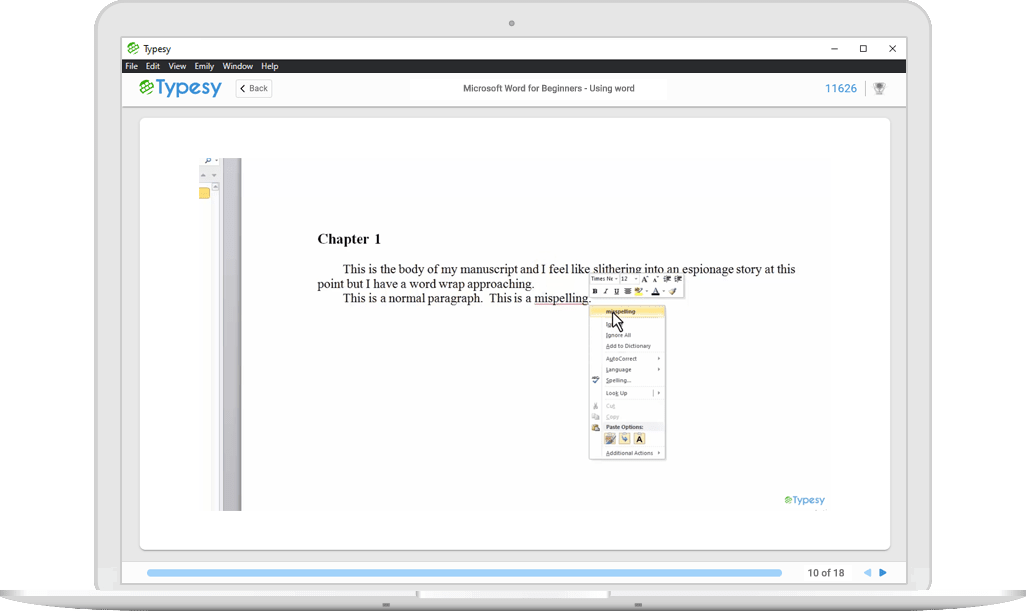Click the 'Chapter 1' heading
1026x611 pixels.
349,239
